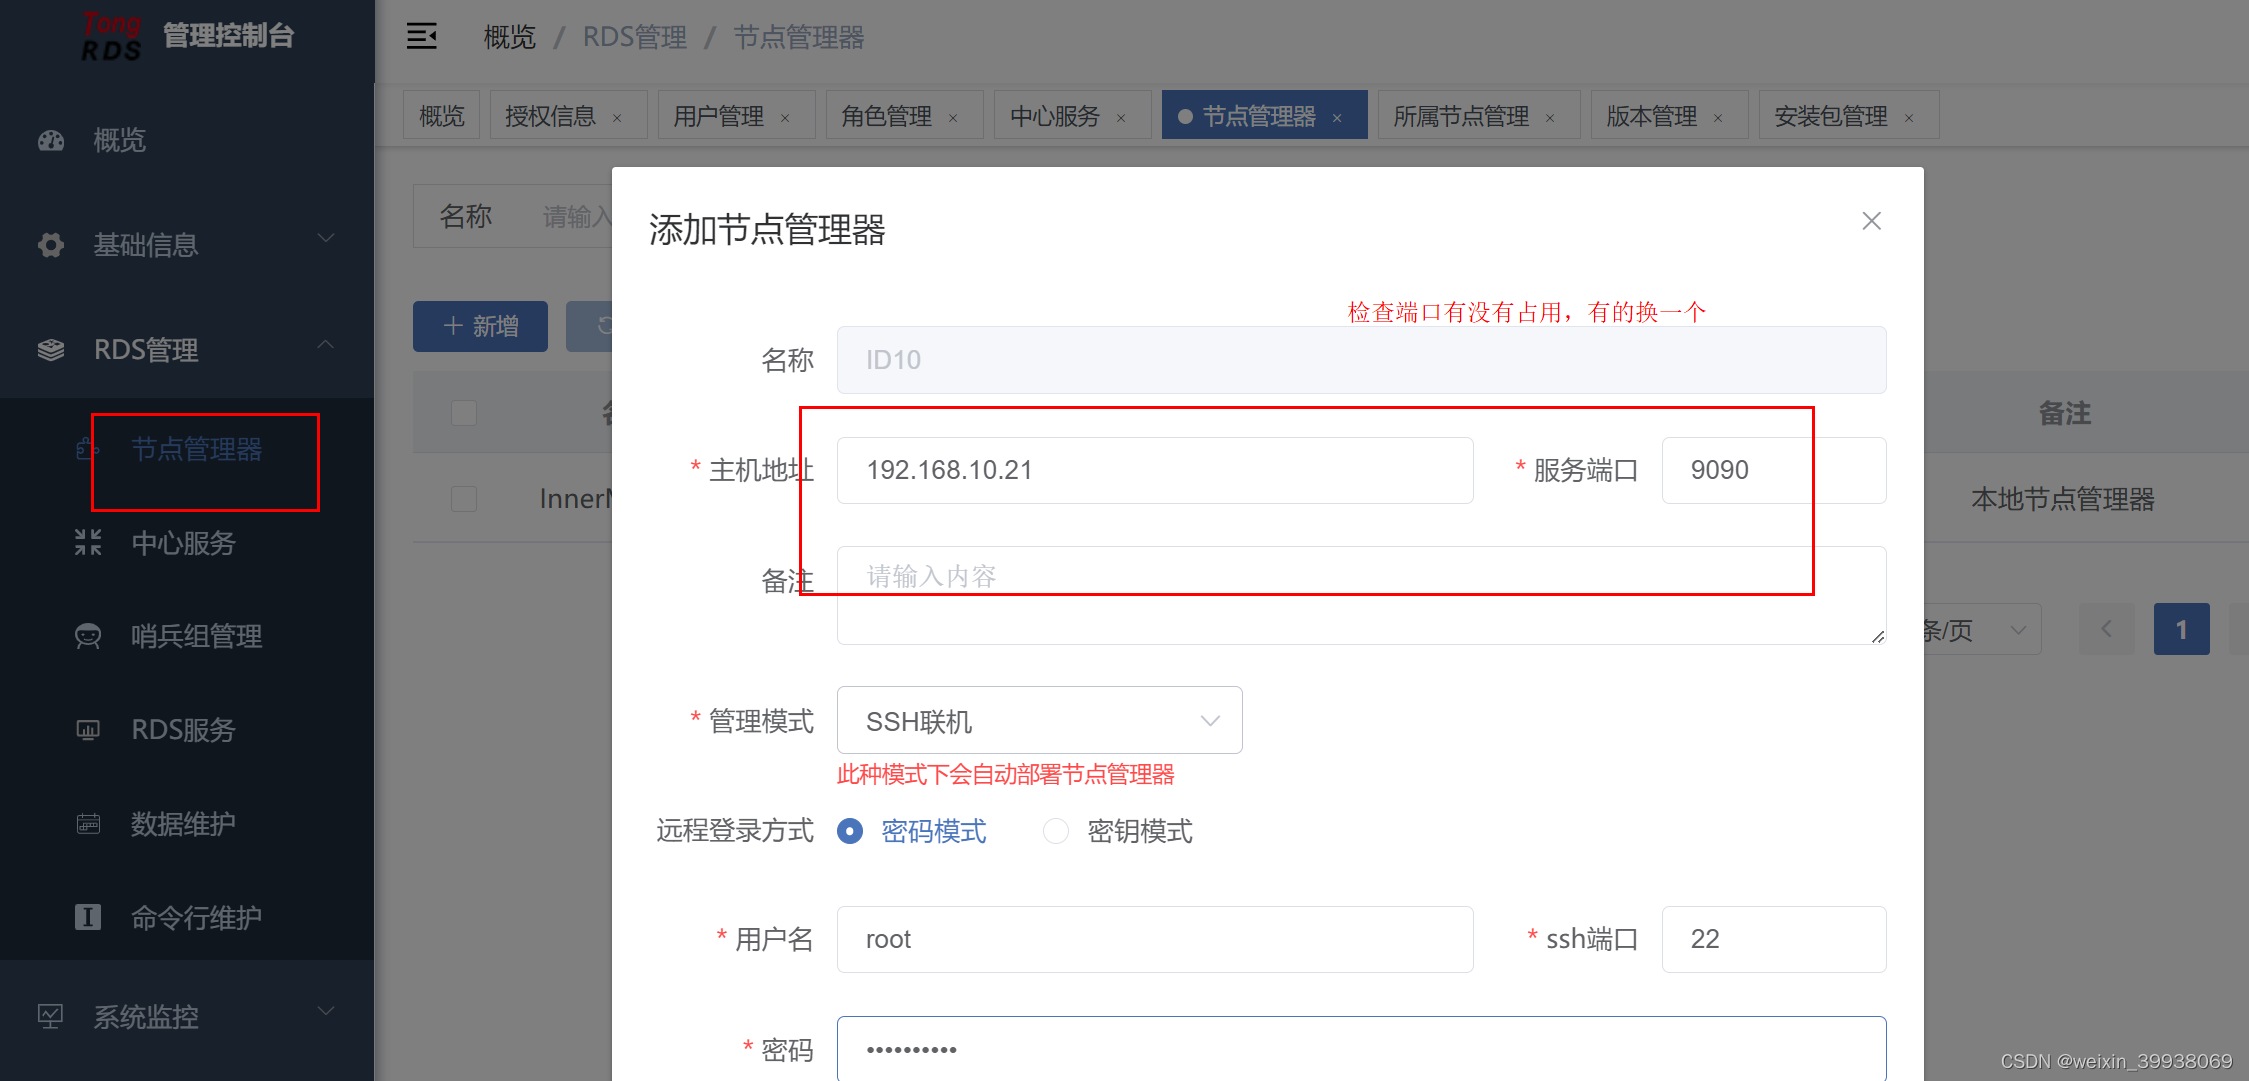Select the 密码模式 radio button
The image size is (2249, 1081).
(850, 831)
